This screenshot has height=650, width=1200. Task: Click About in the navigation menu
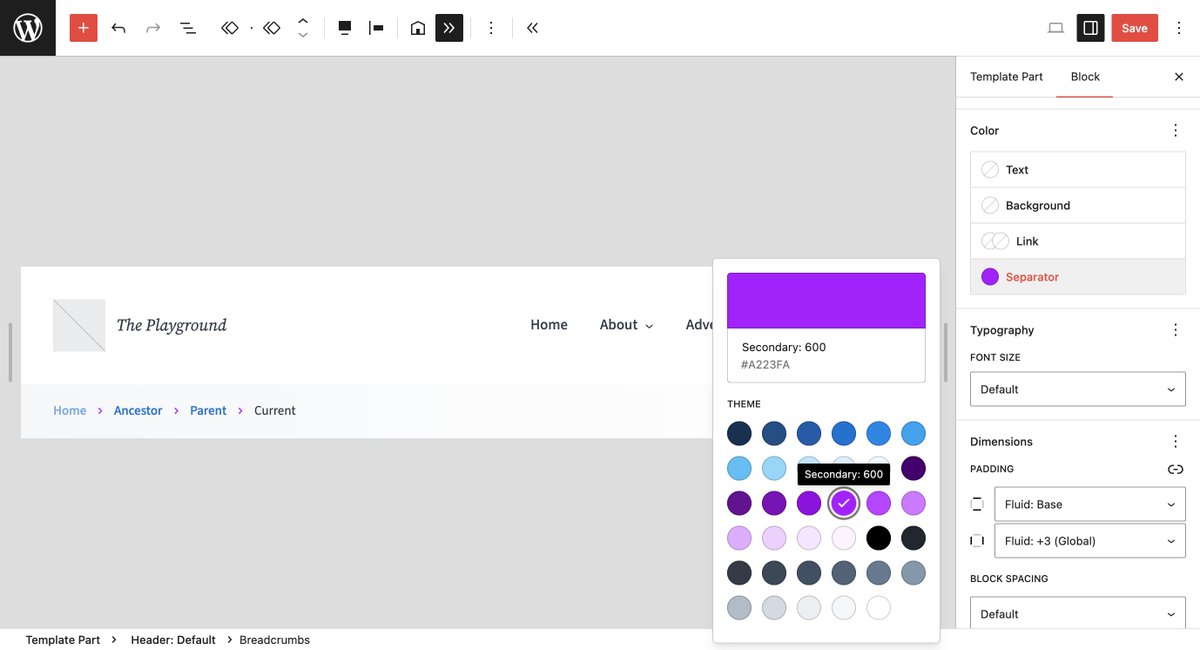point(618,325)
